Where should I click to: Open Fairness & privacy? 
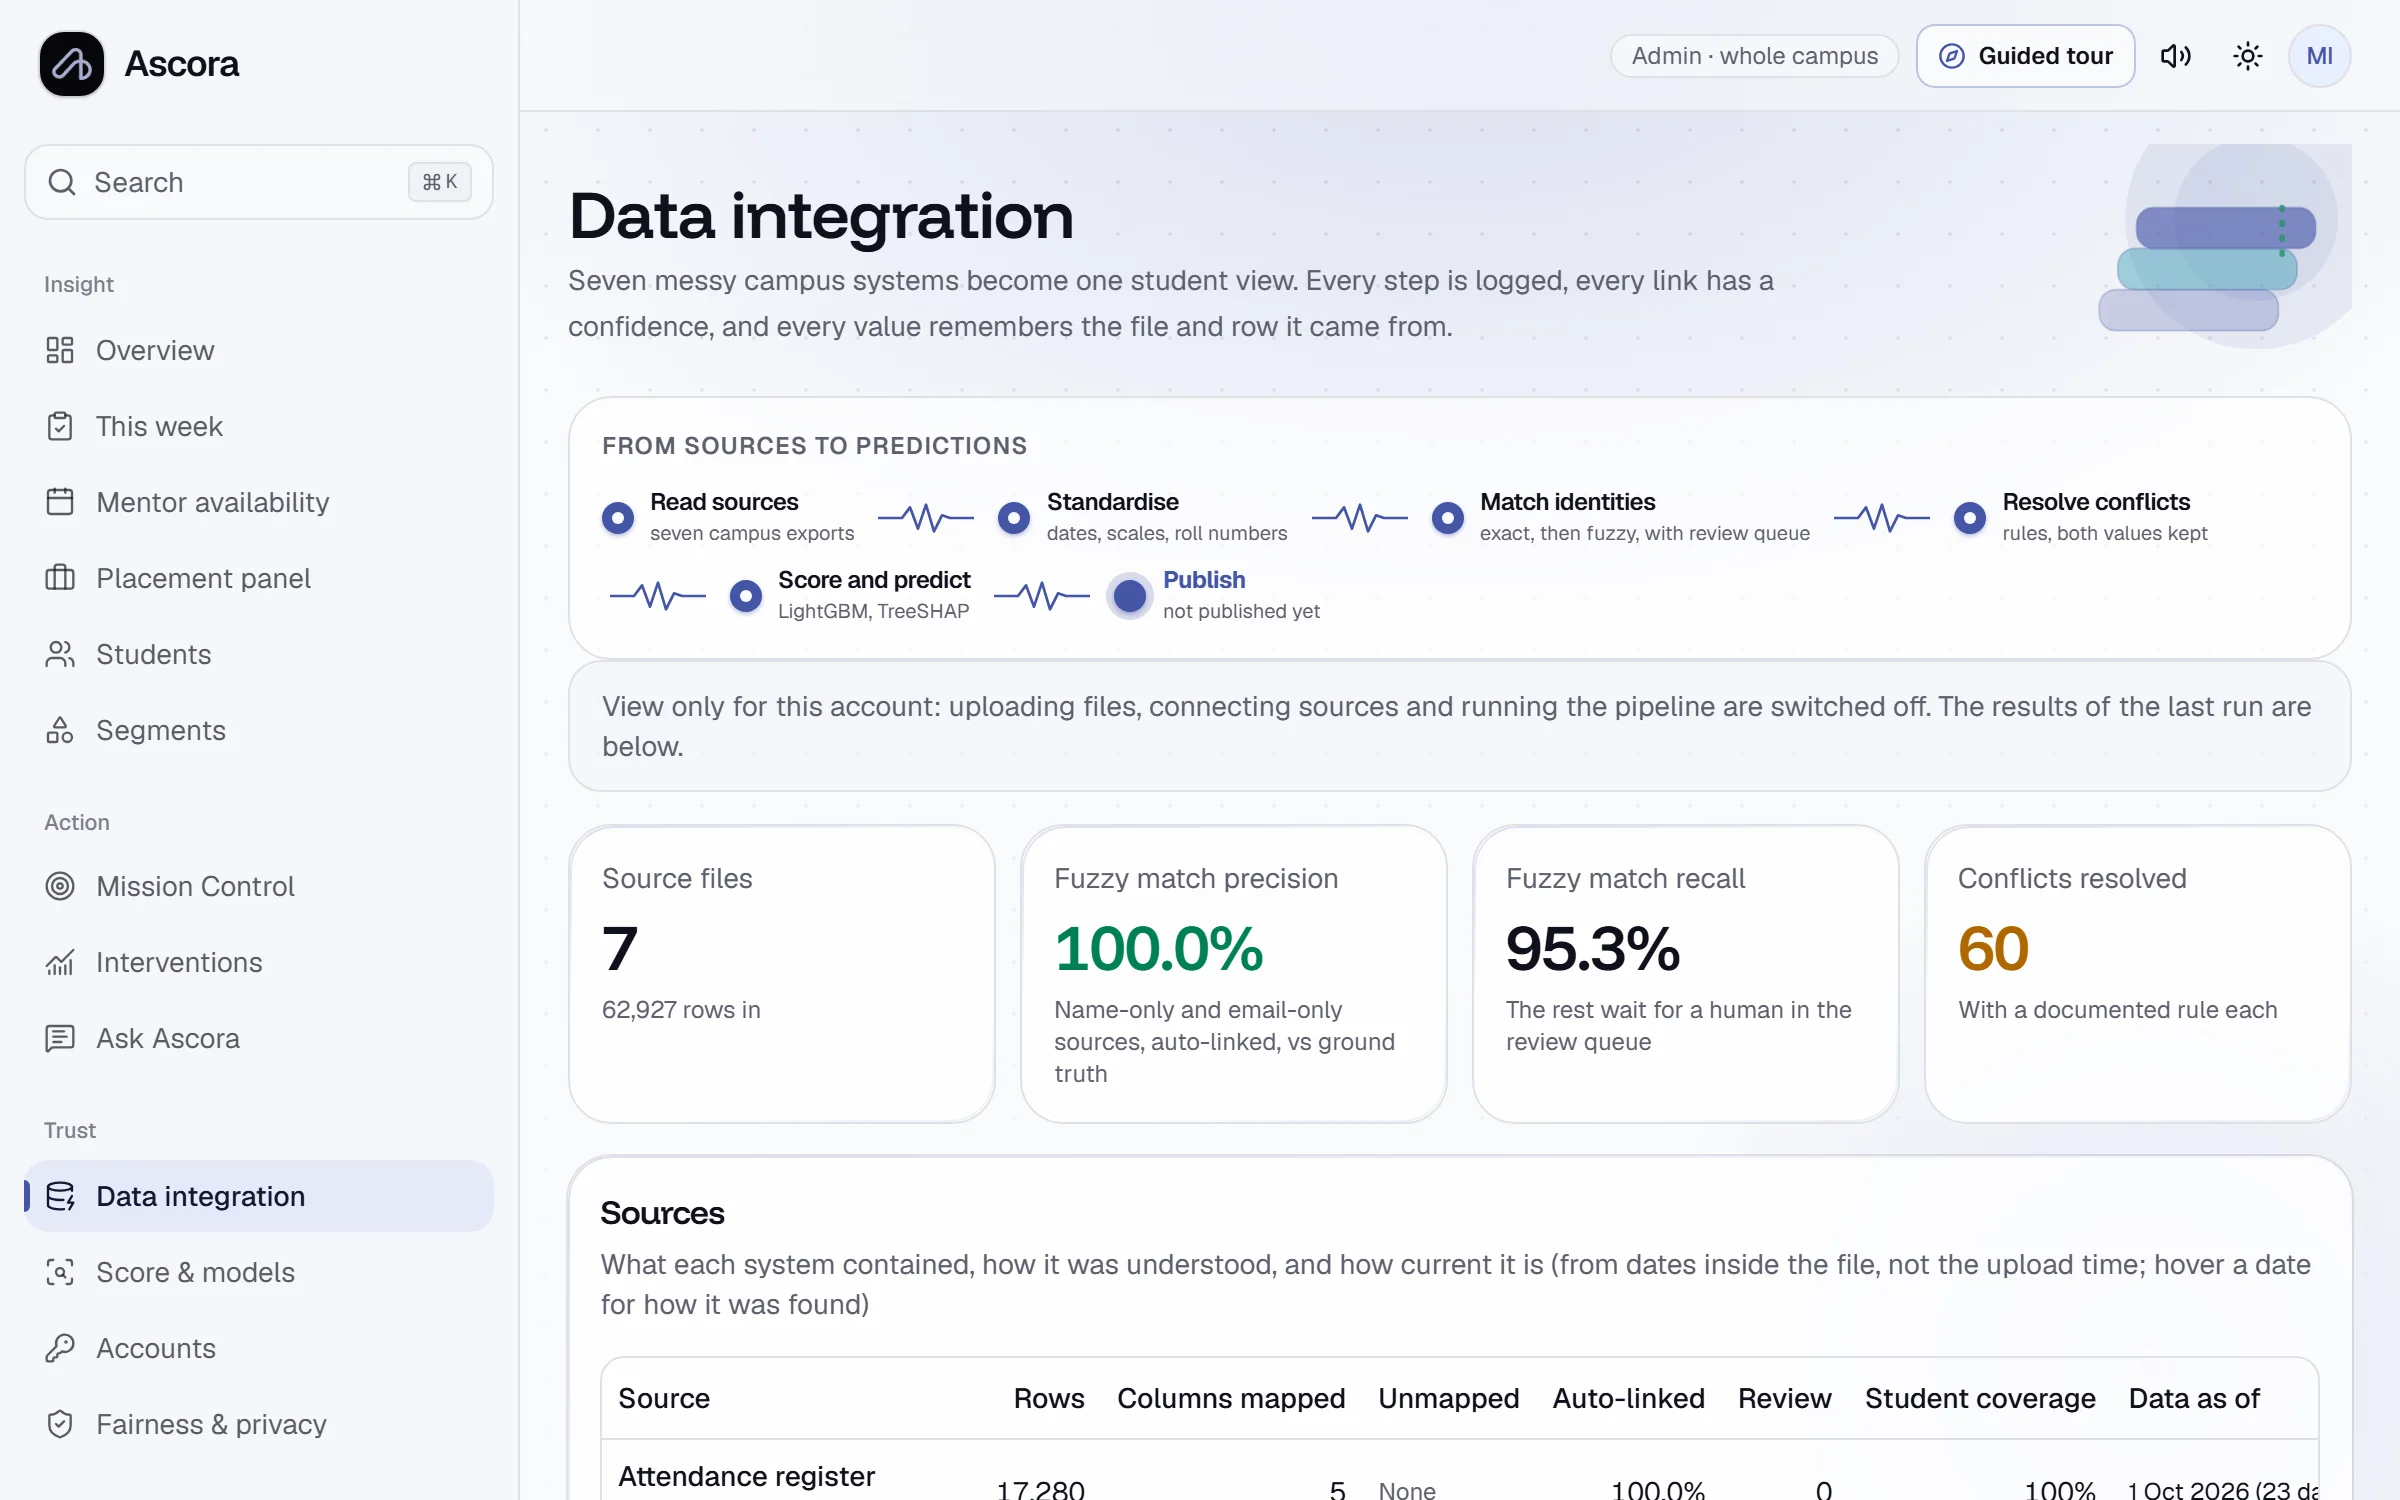click(x=259, y=1424)
